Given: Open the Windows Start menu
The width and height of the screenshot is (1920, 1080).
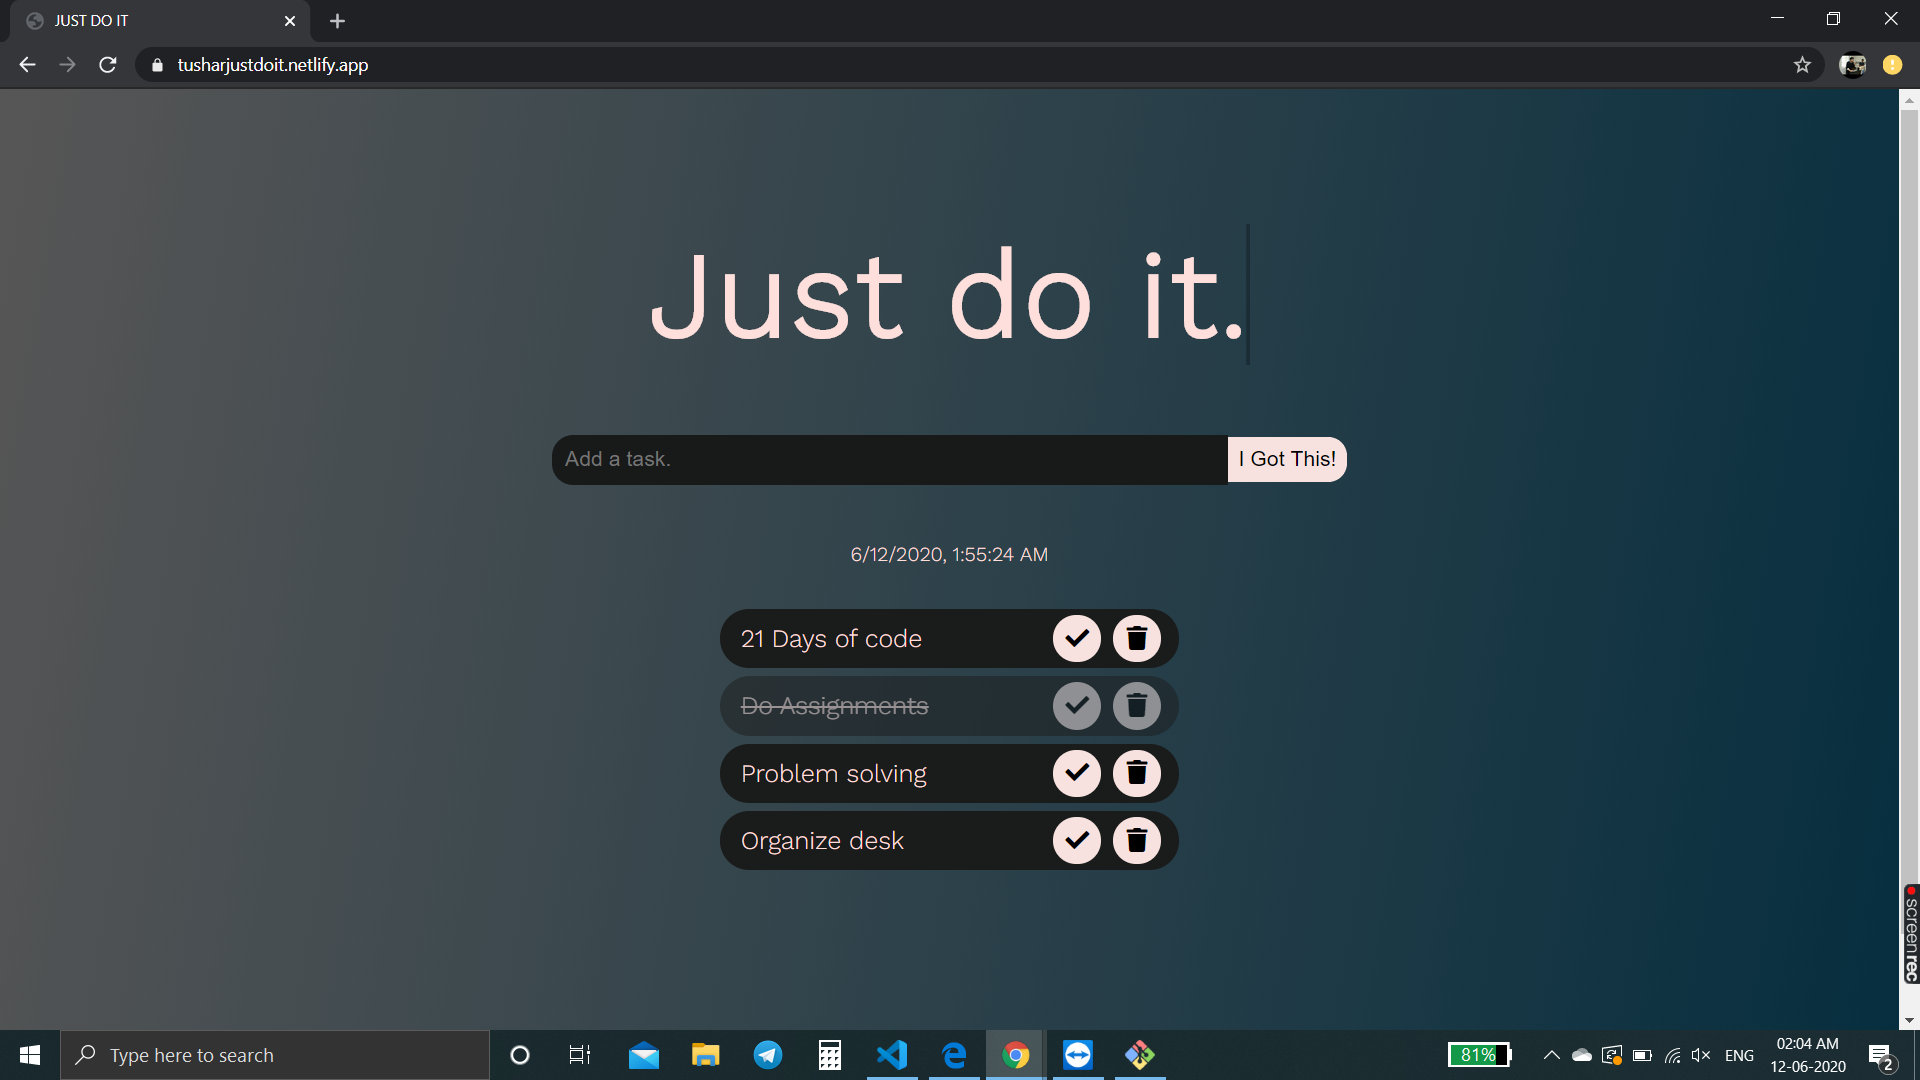Looking at the screenshot, I should (30, 1055).
